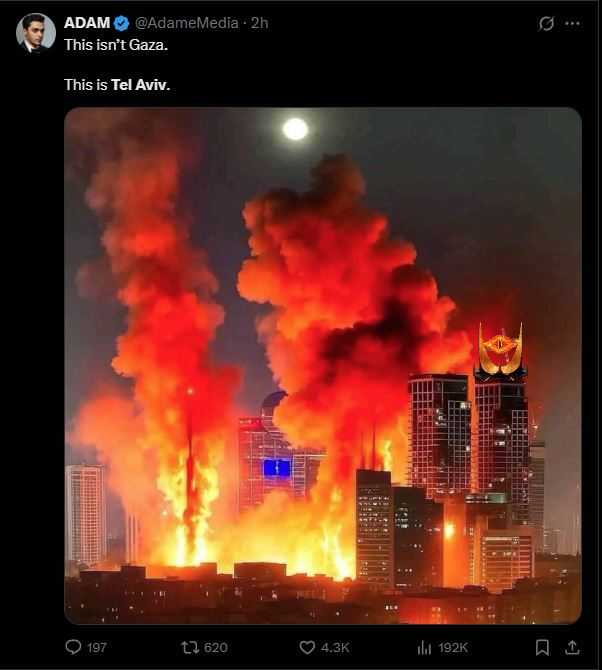Viewport: 602px width, 670px height.
Task: Open the three-dot More options menu
Action: point(572,24)
